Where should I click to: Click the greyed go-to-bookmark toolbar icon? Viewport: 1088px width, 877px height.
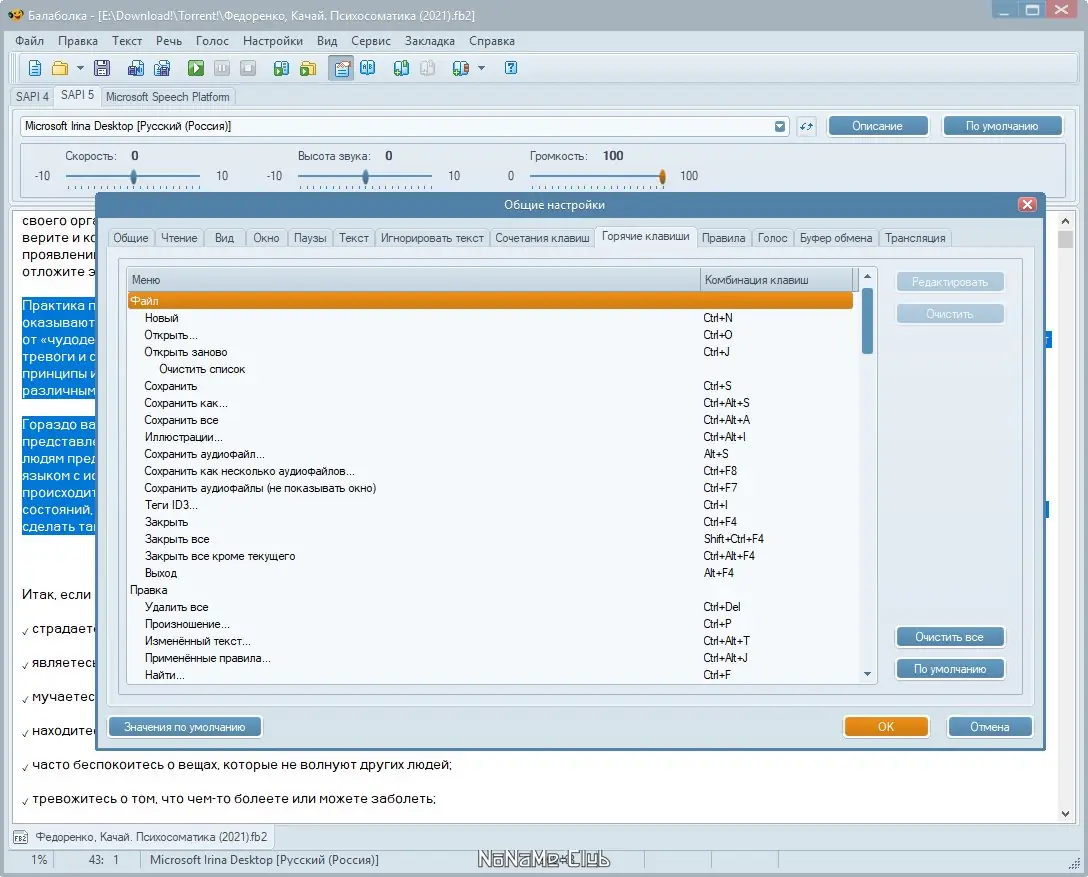(x=427, y=68)
